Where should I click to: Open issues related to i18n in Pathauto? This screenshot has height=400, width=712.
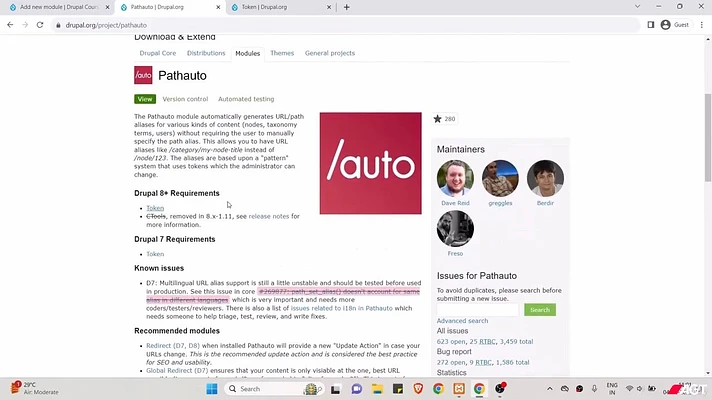tap(341, 308)
